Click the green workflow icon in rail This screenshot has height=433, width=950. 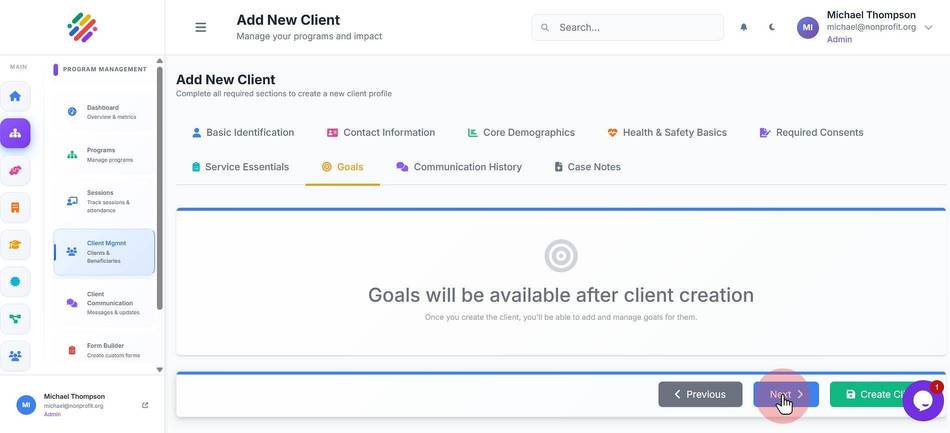tap(15, 319)
